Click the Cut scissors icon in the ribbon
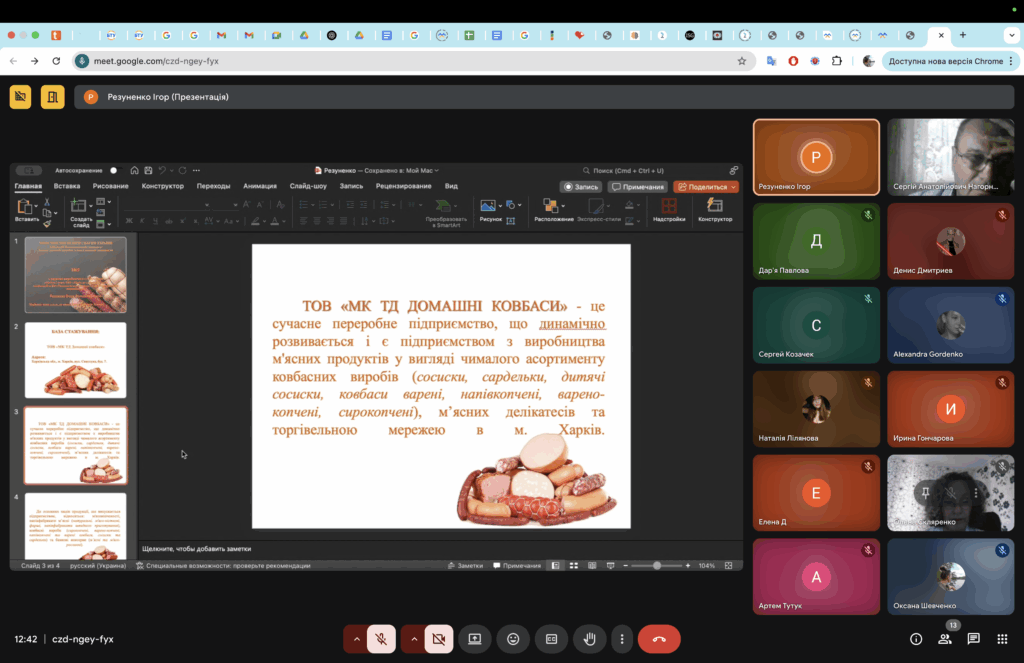The height and width of the screenshot is (663, 1024). [47, 202]
